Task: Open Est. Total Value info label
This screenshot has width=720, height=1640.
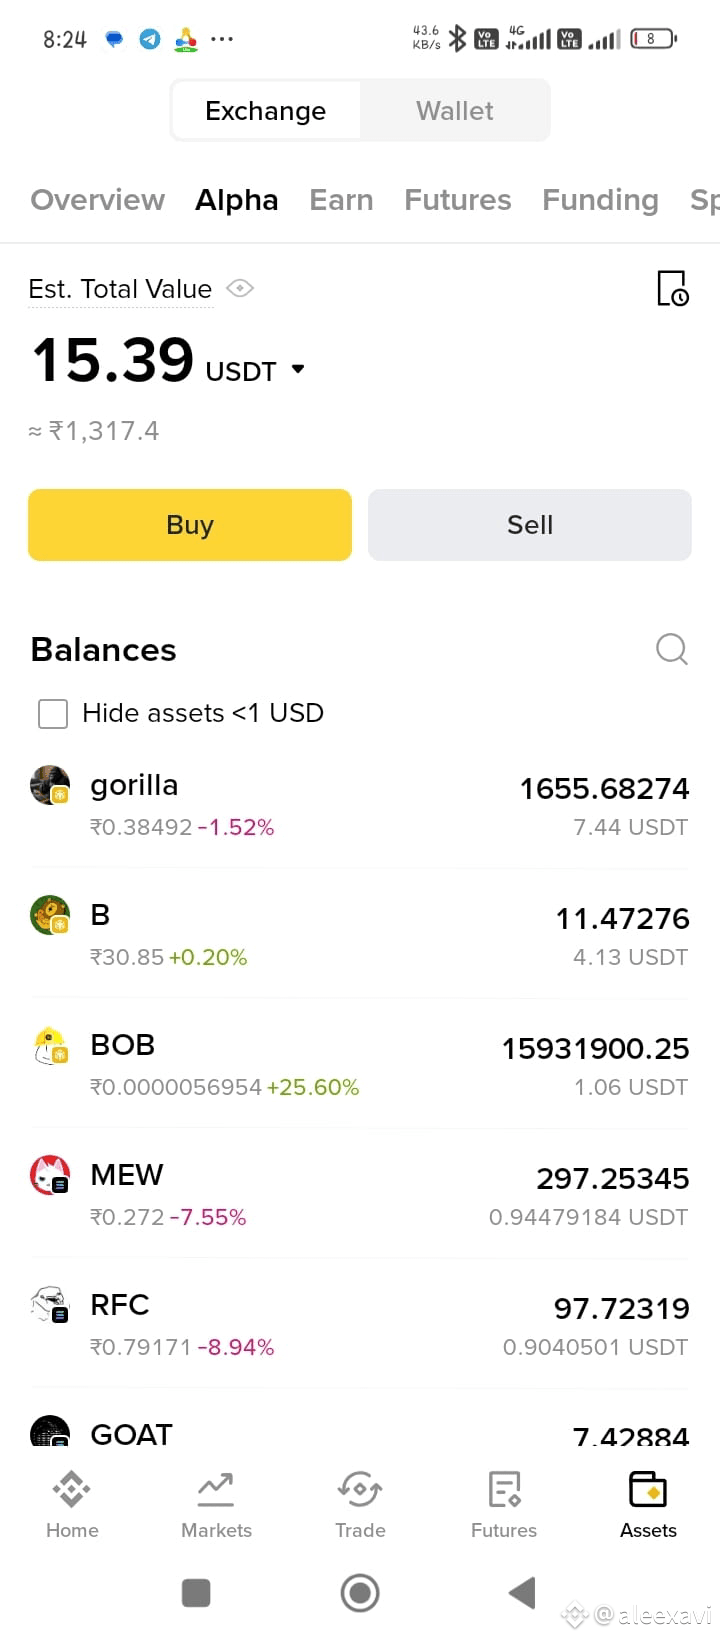Action: (120, 289)
